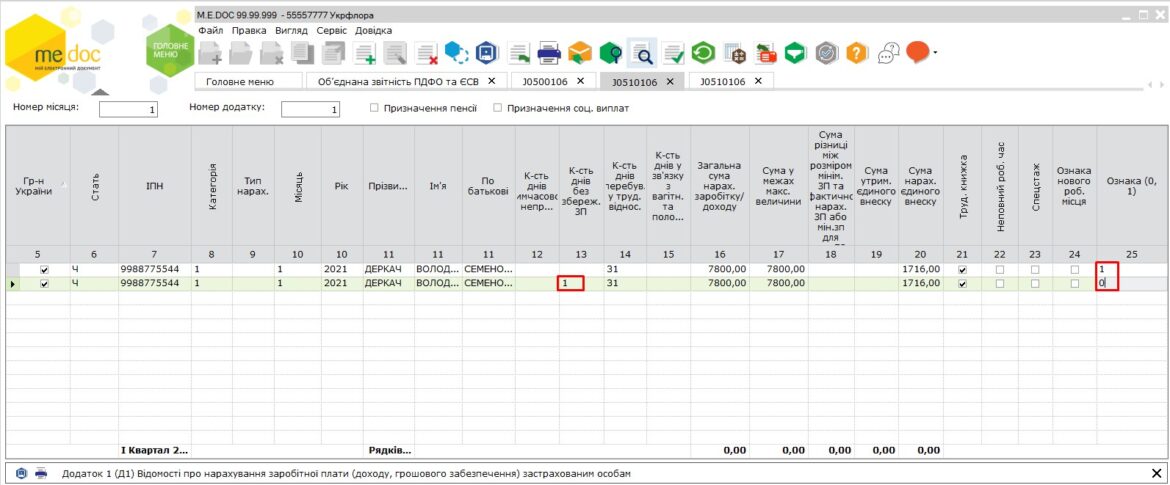This screenshot has width=1170, height=485.
Task: Click the Номер додатку input field
Action: point(310,110)
